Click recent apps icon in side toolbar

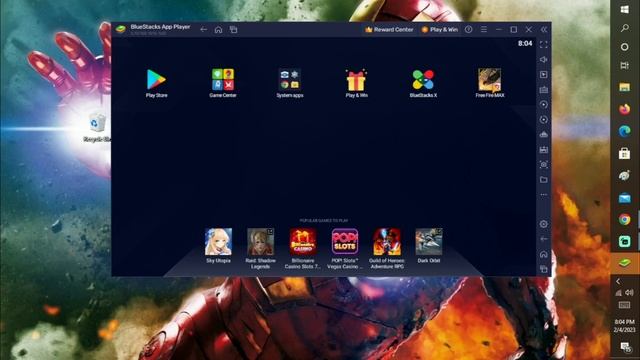[544, 269]
